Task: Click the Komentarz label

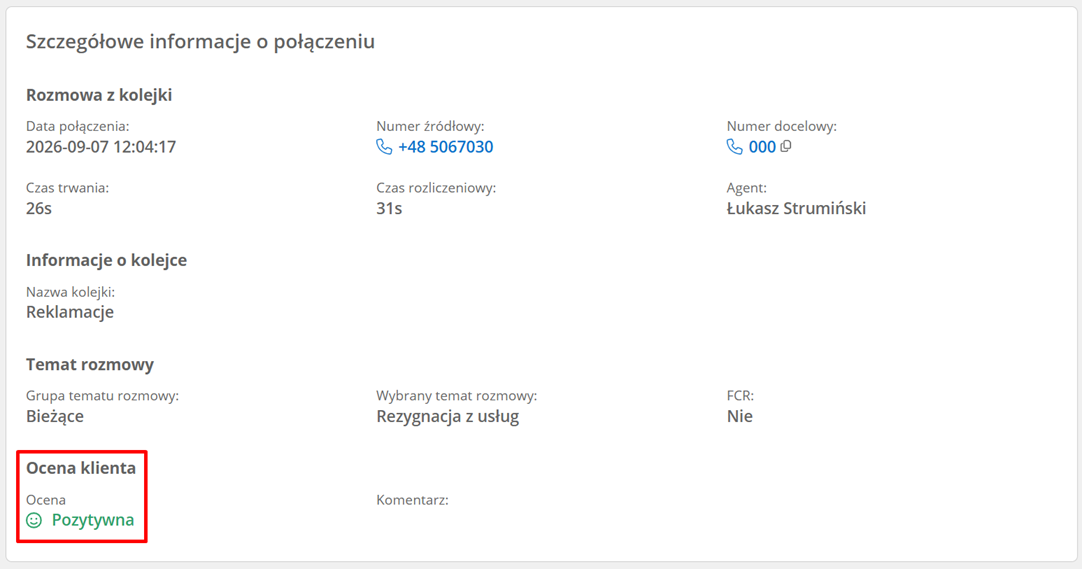Action: [x=412, y=500]
